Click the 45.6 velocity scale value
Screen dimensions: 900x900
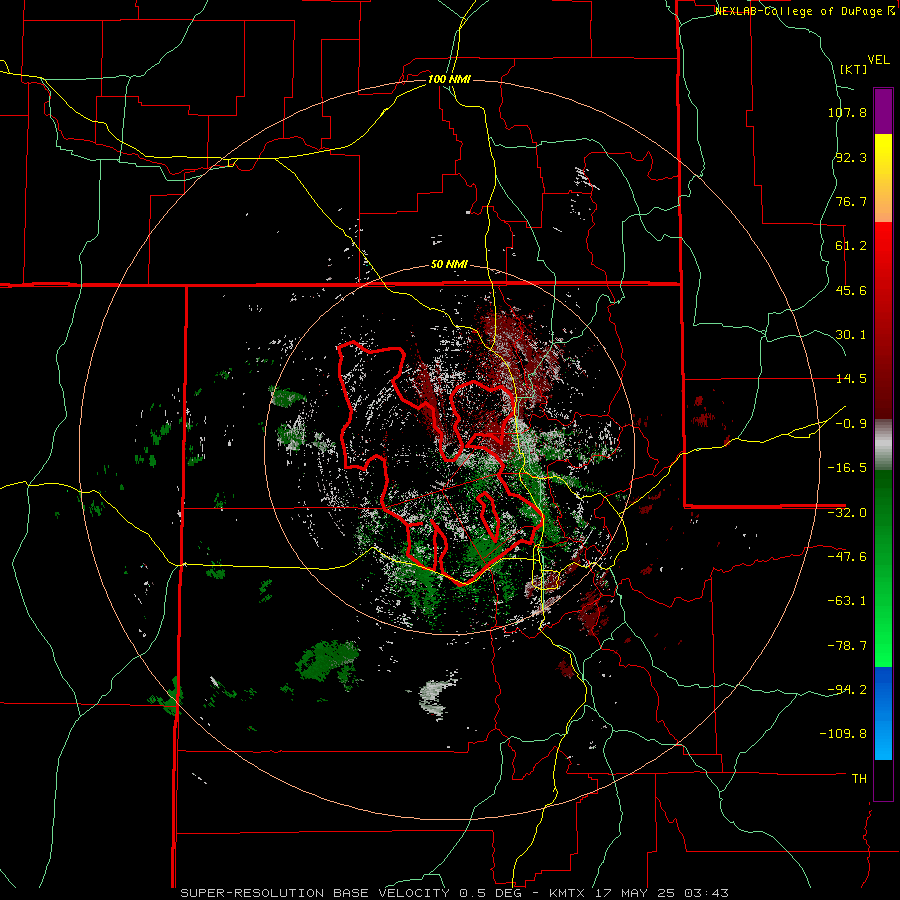click(x=851, y=290)
